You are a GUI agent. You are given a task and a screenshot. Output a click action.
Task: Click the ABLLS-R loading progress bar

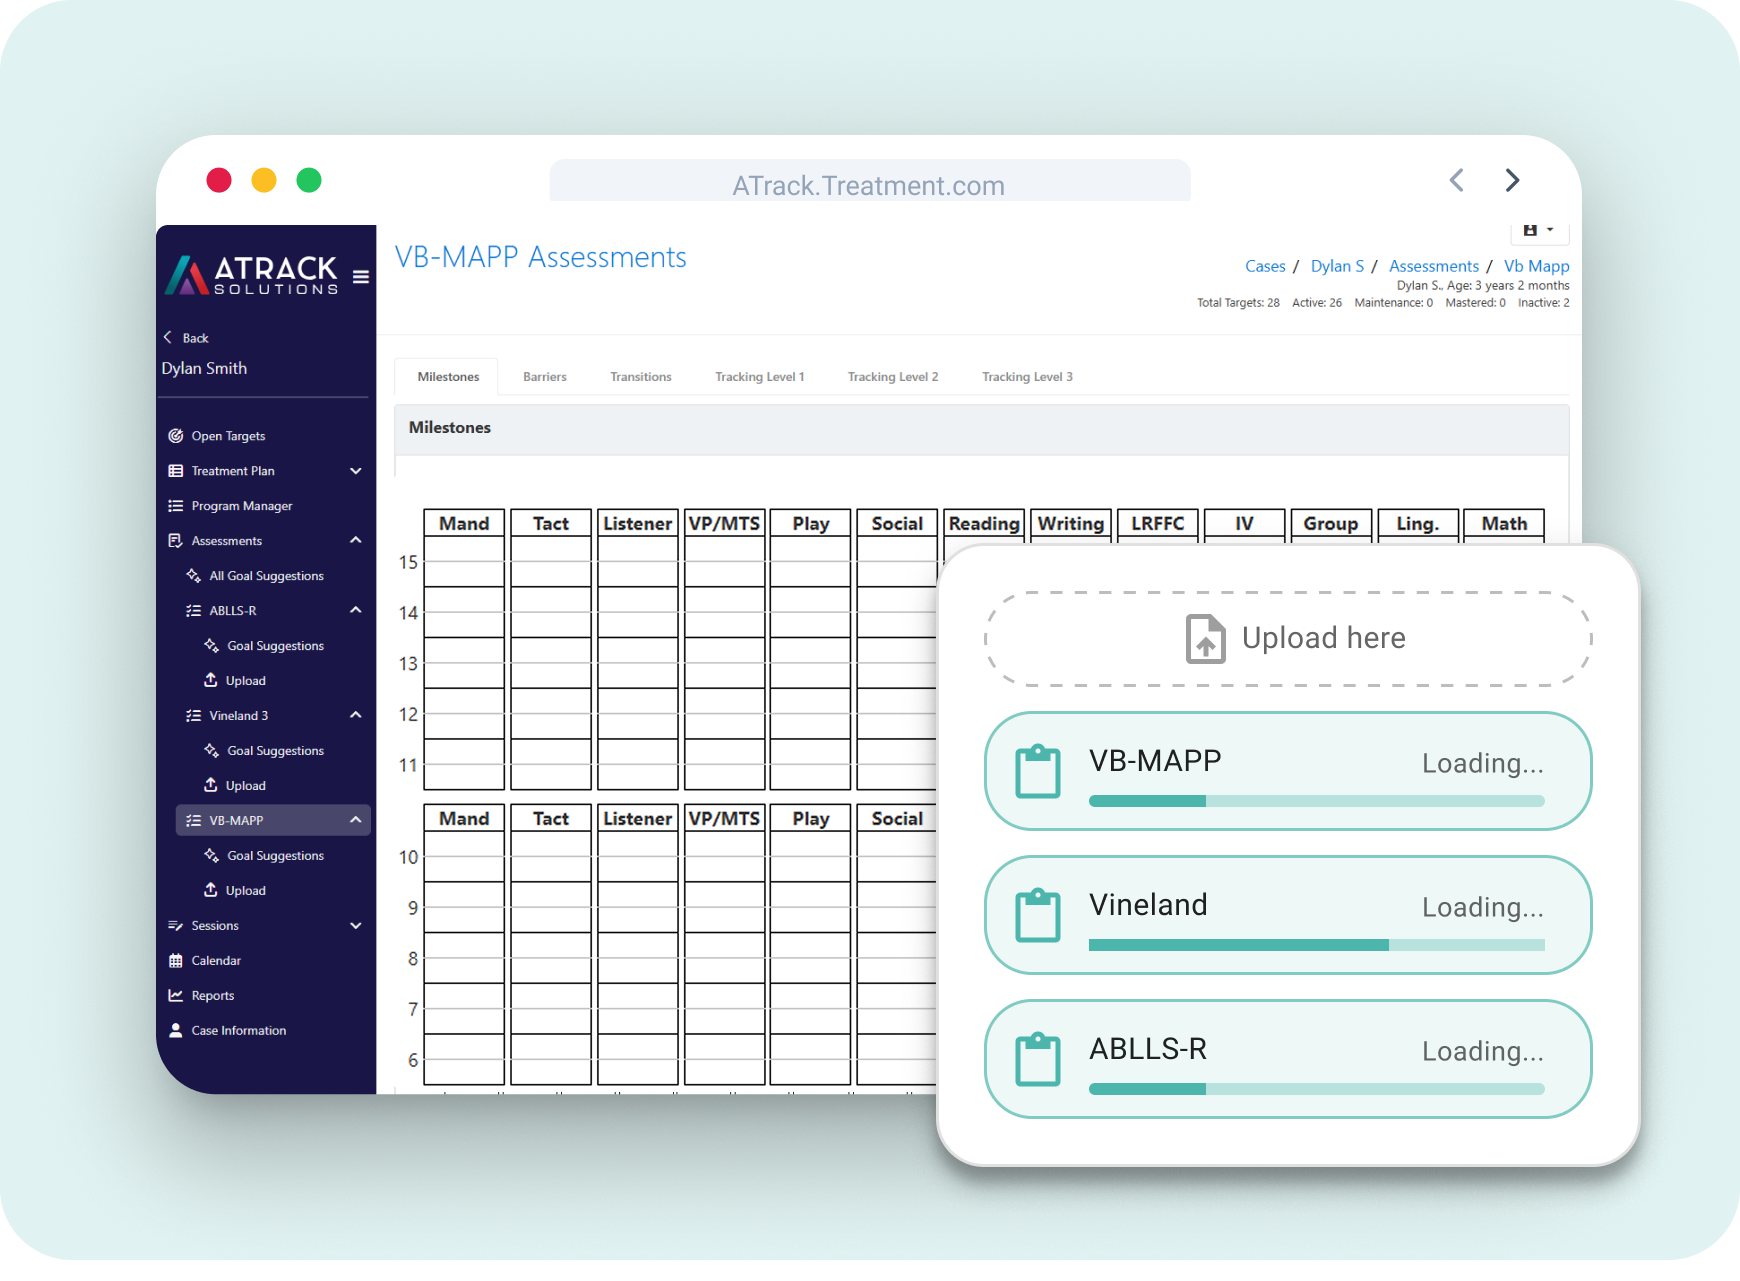tap(1316, 1089)
